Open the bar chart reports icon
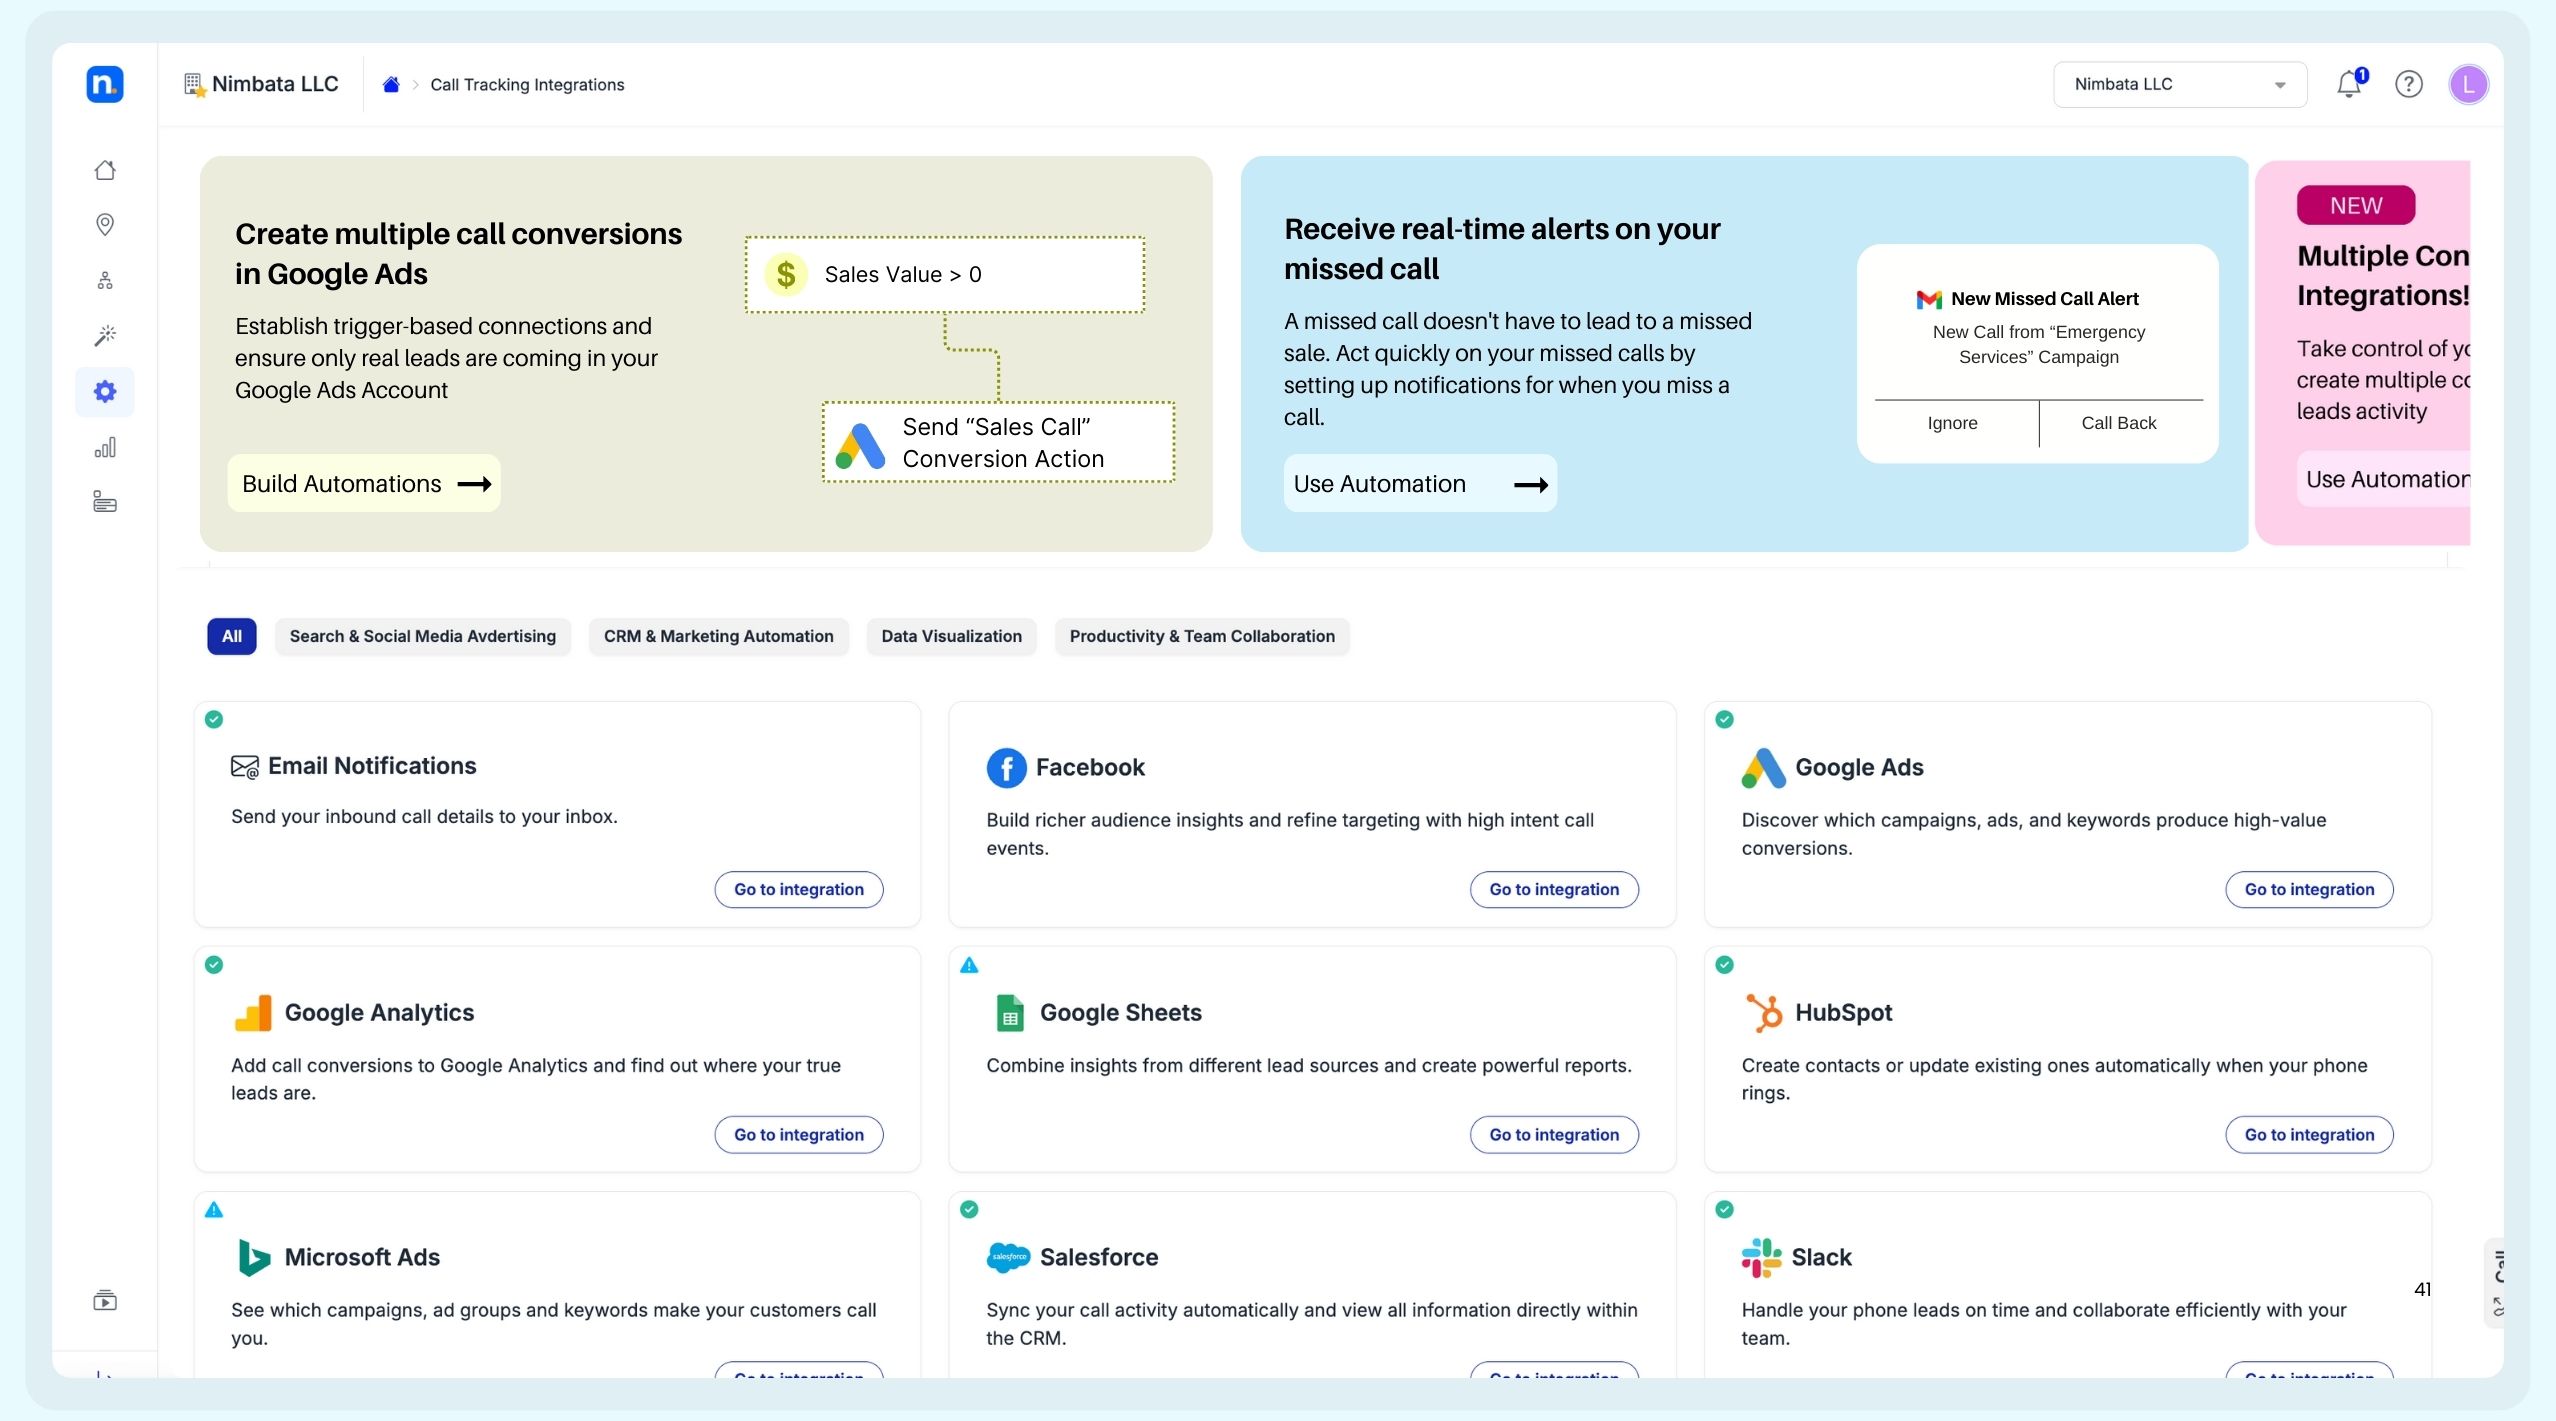 coord(105,447)
